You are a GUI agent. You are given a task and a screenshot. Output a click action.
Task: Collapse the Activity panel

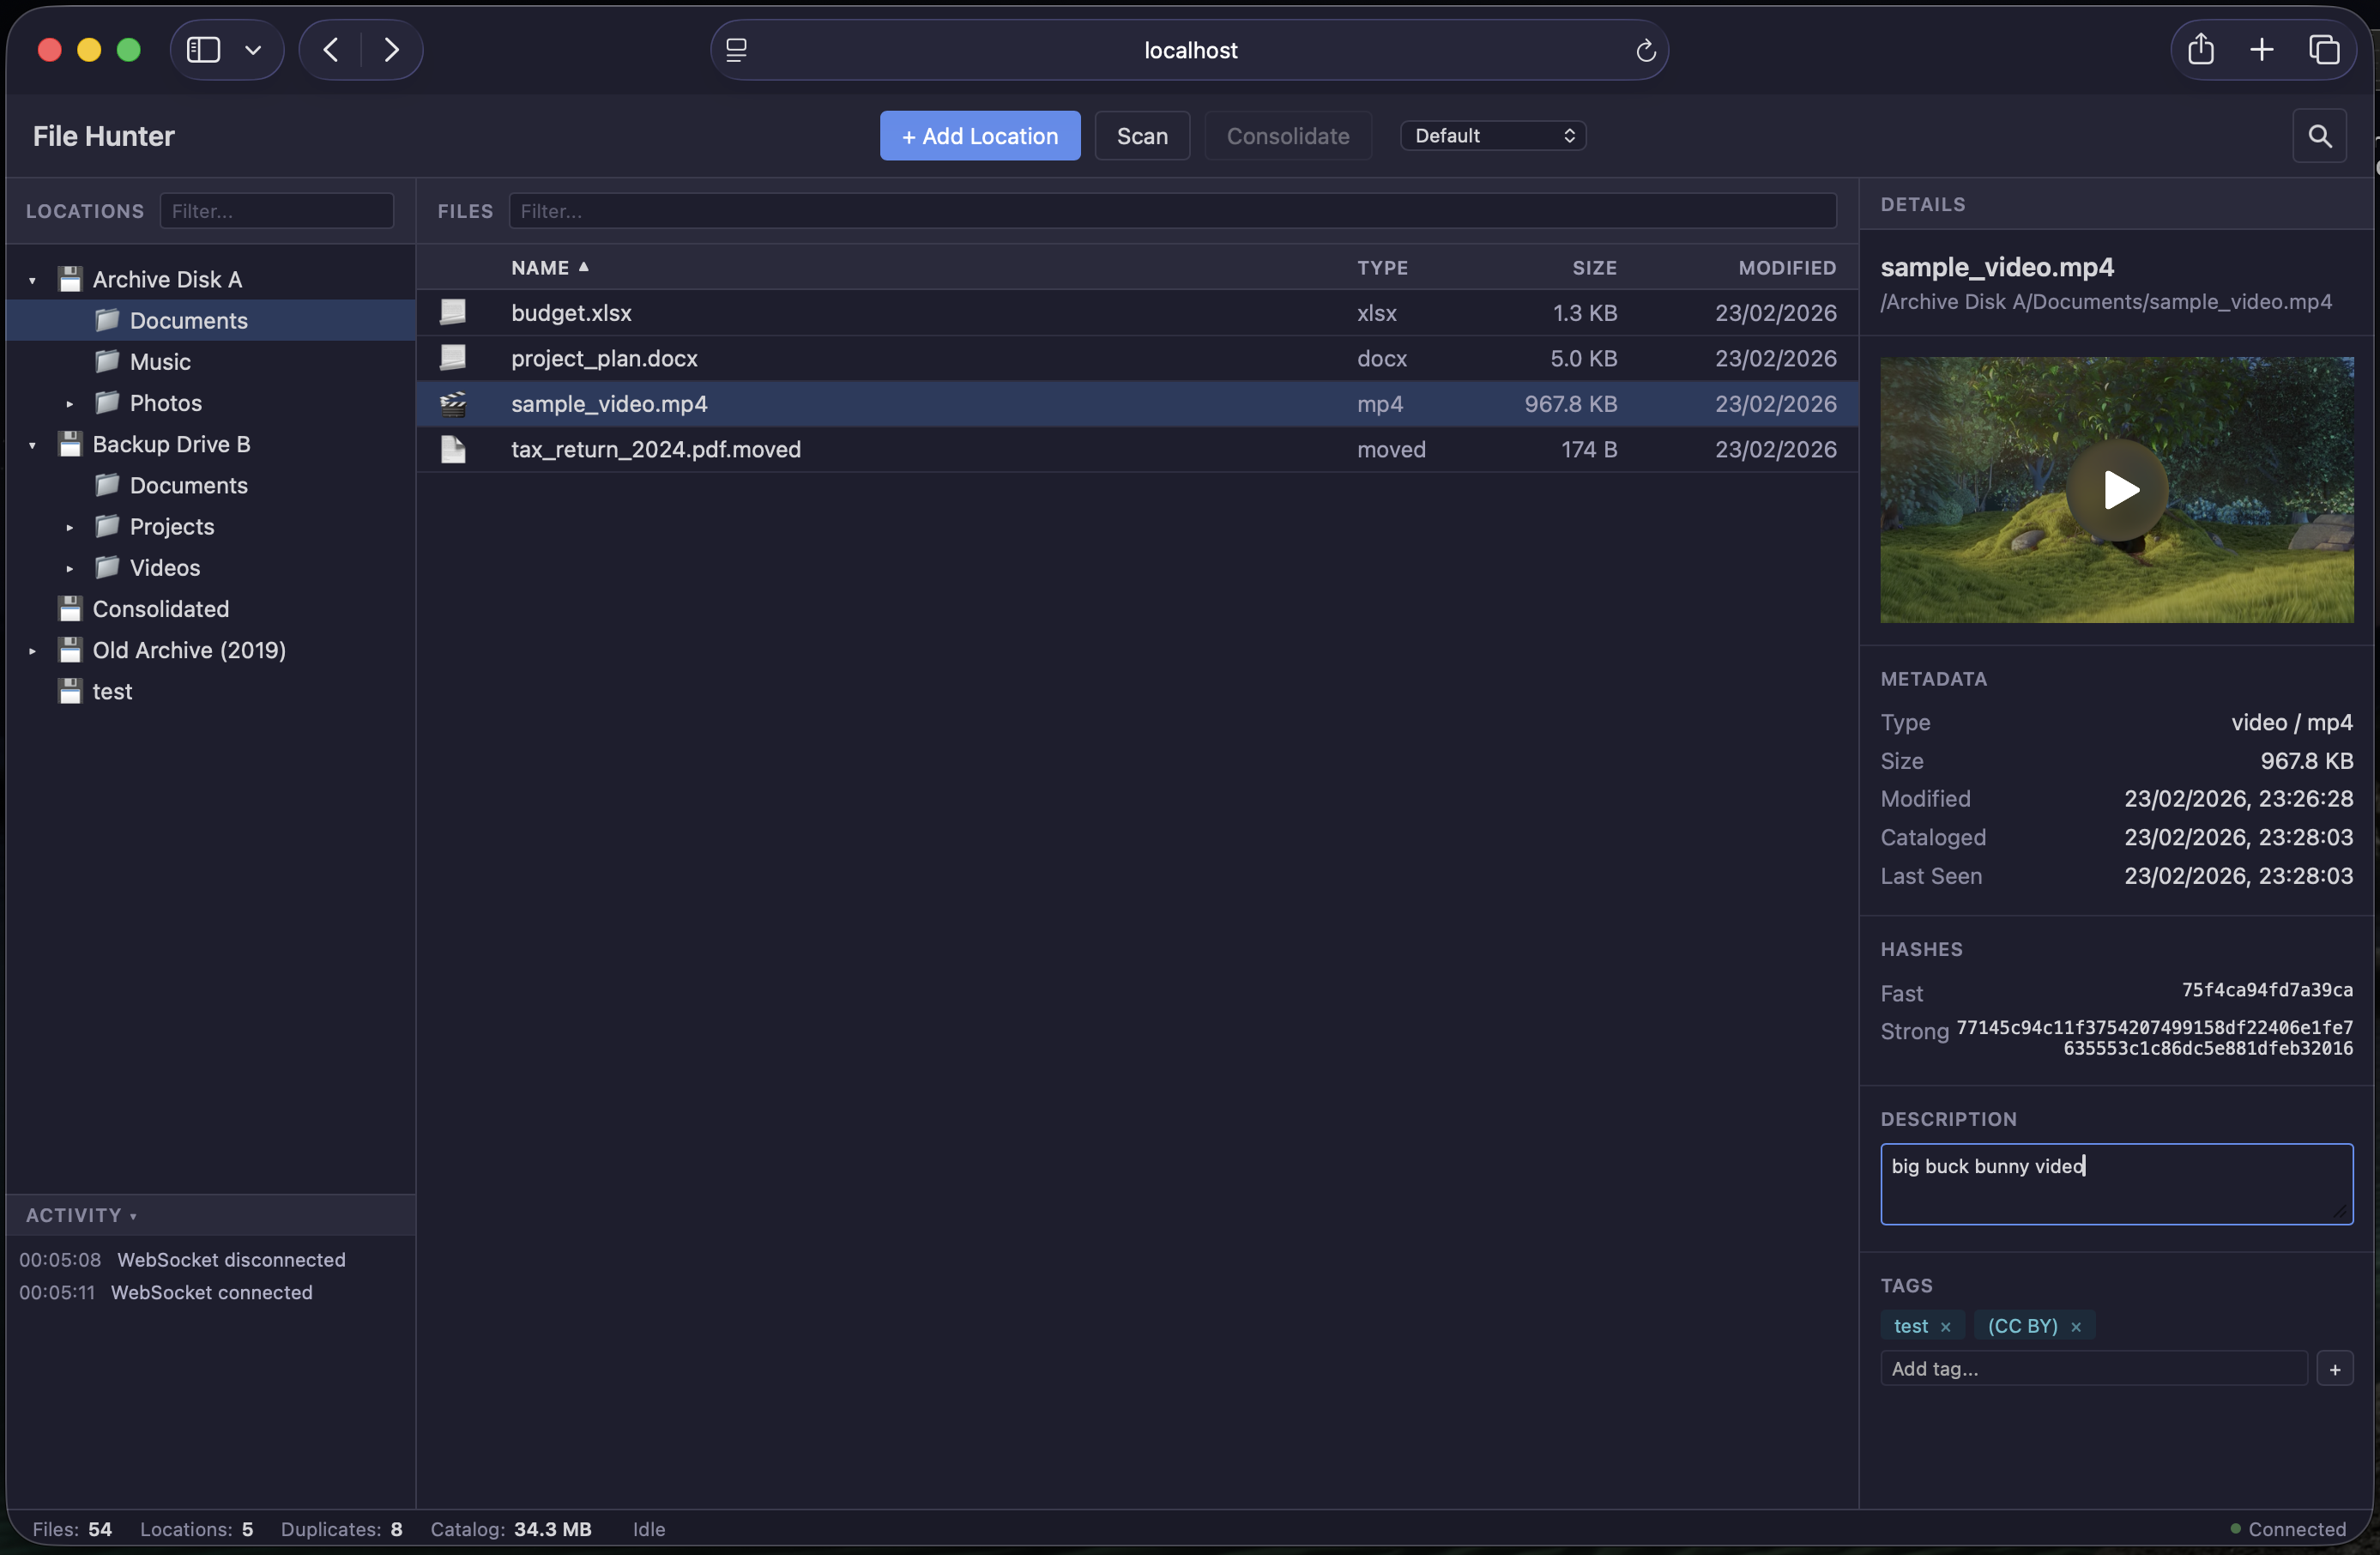click(x=135, y=1216)
